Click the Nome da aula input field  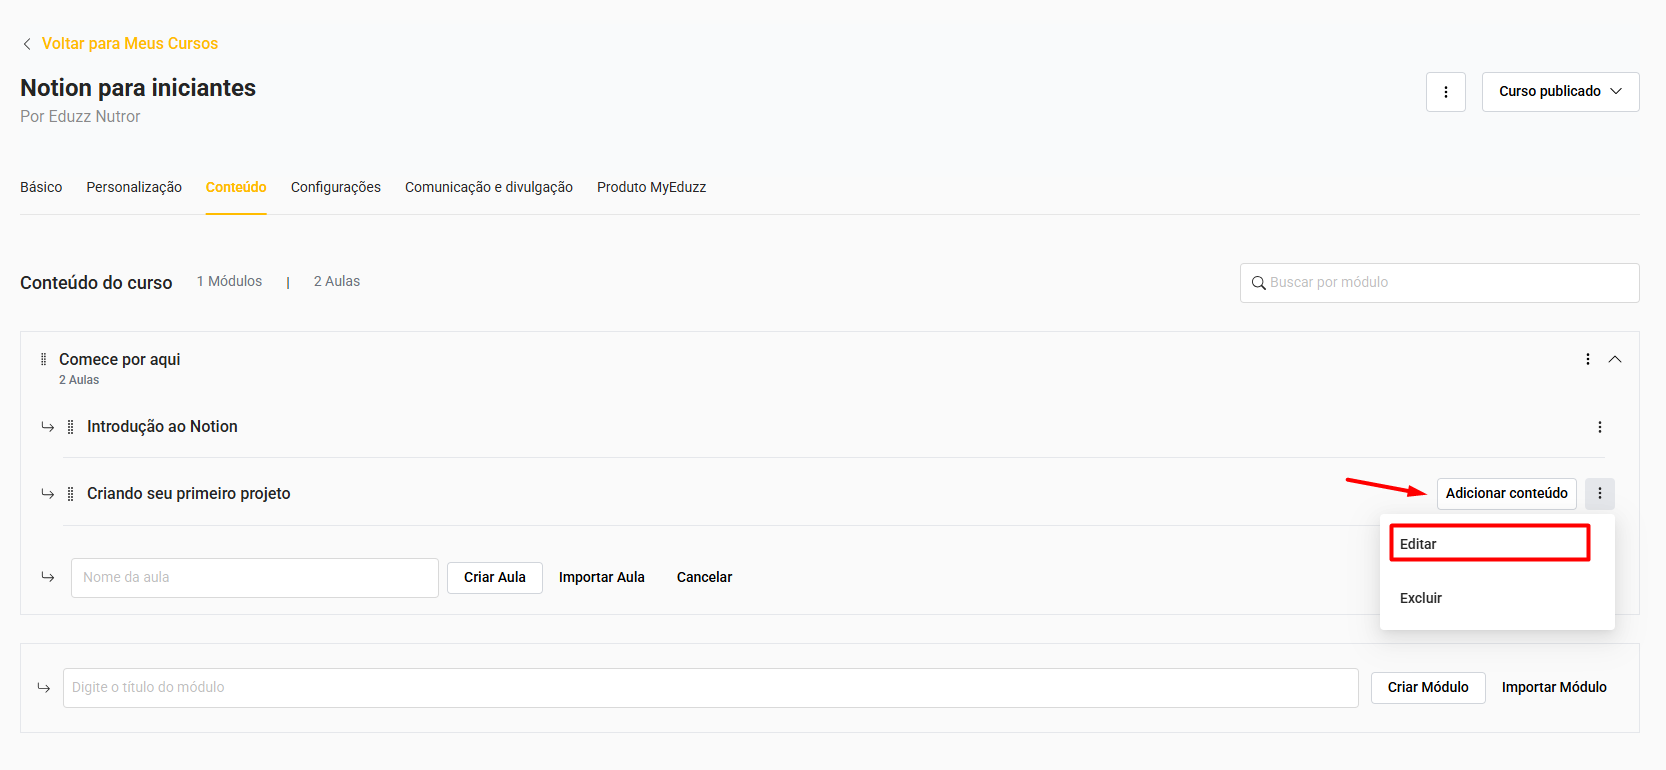(x=255, y=578)
